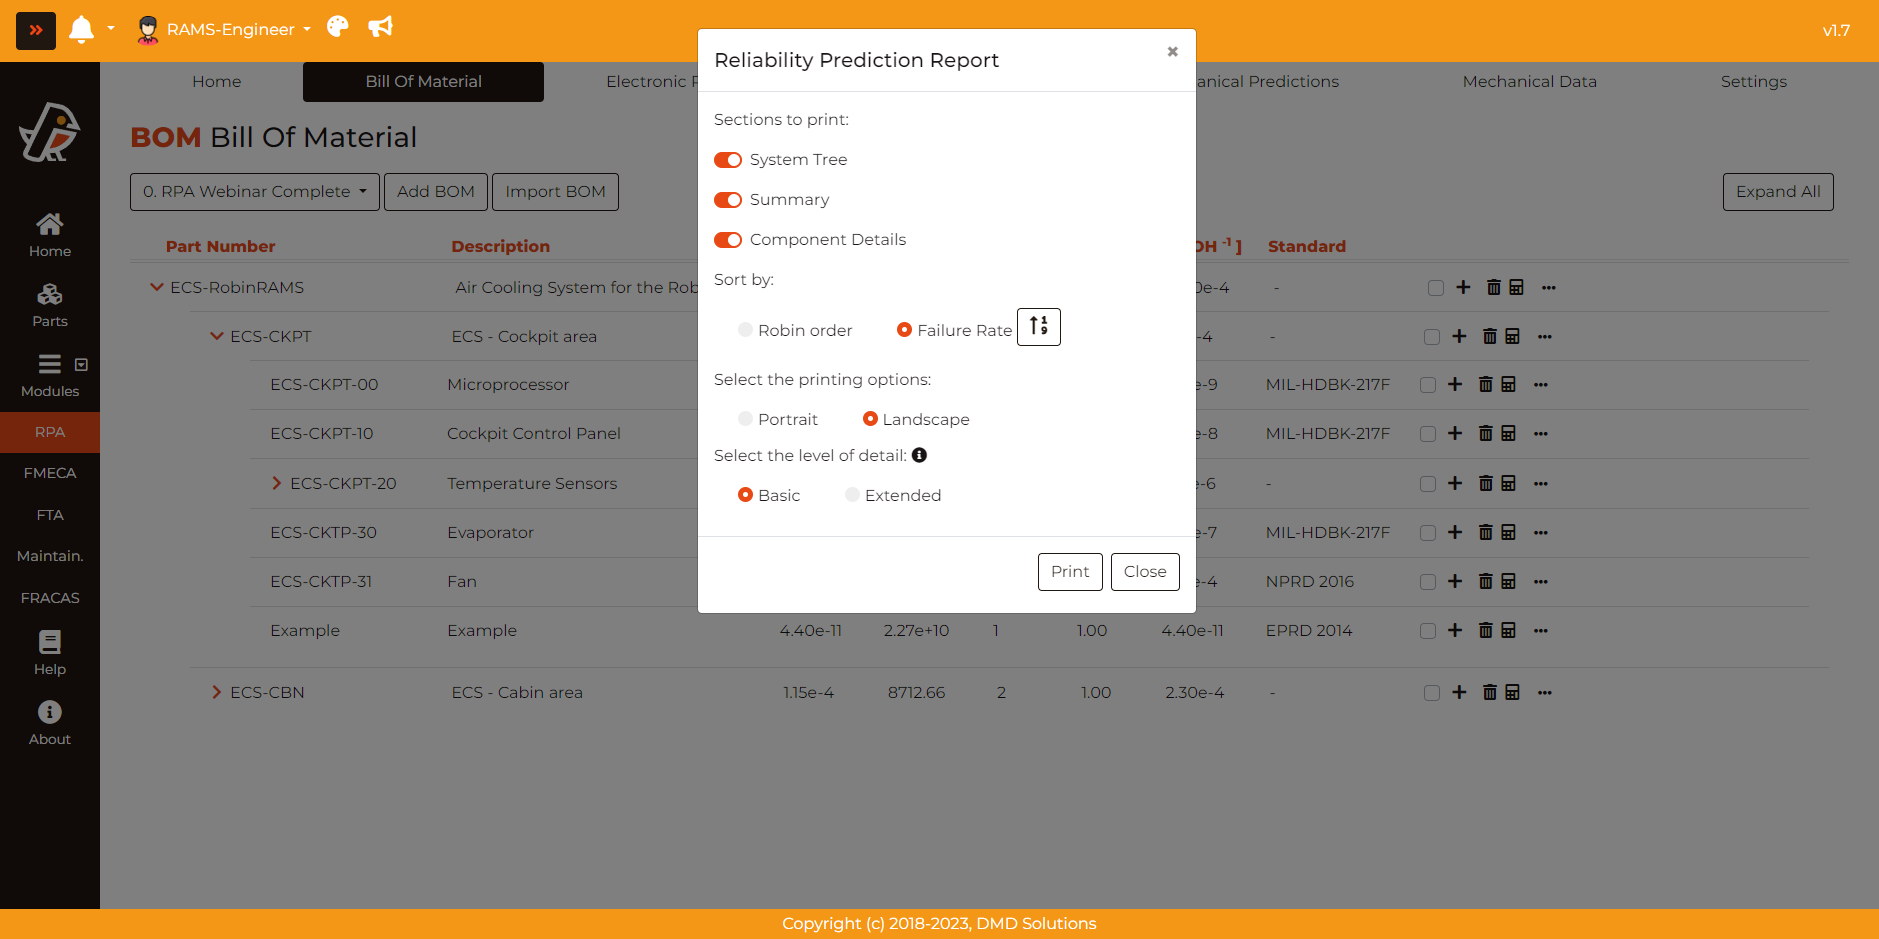Image resolution: width=1879 pixels, height=939 pixels.
Task: Open Parts in the sidebar
Action: 50,305
